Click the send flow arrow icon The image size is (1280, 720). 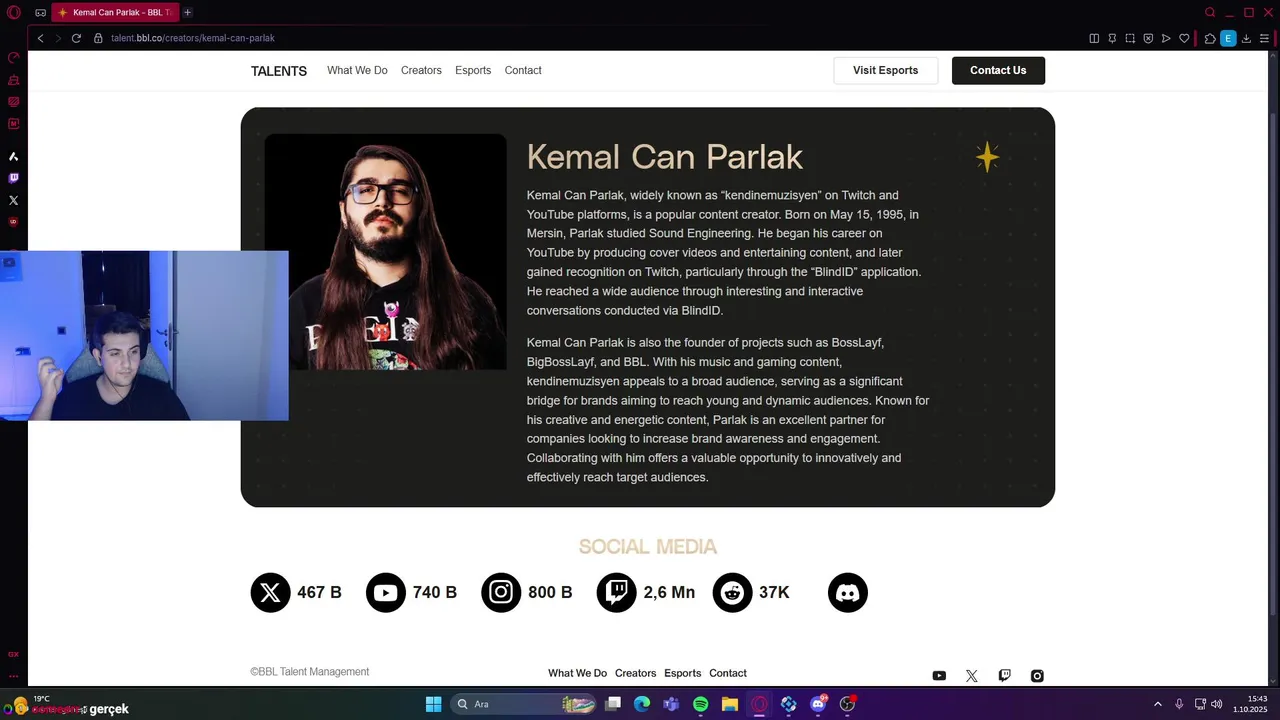pyautogui.click(x=1166, y=38)
